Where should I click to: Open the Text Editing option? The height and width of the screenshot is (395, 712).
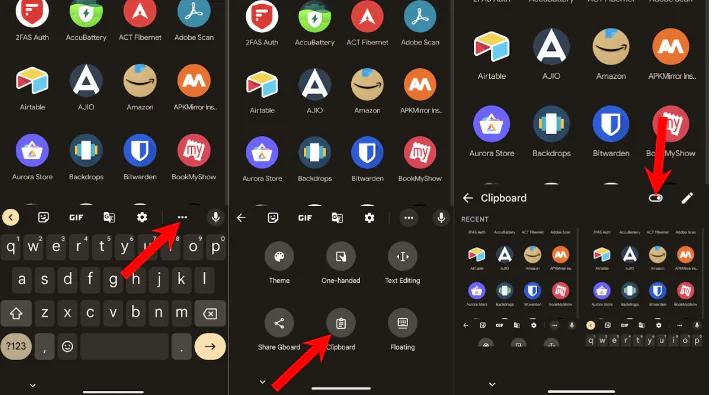coord(402,257)
